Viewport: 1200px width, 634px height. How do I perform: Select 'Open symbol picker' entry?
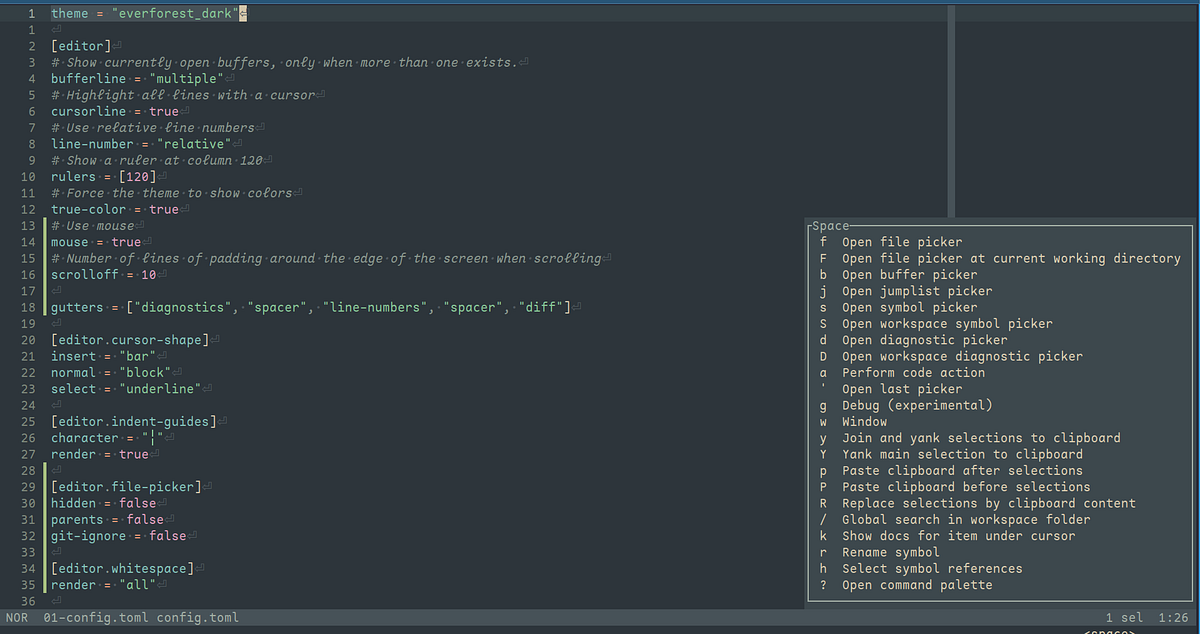tap(910, 307)
